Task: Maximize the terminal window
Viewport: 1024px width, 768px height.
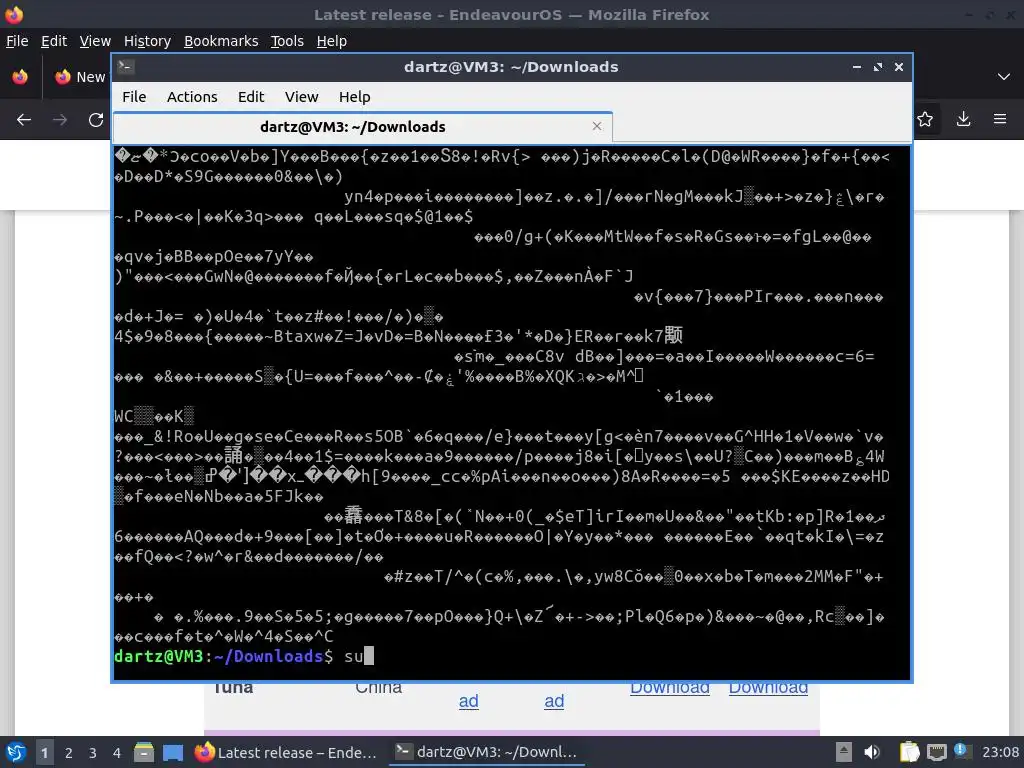Action: click(x=878, y=67)
